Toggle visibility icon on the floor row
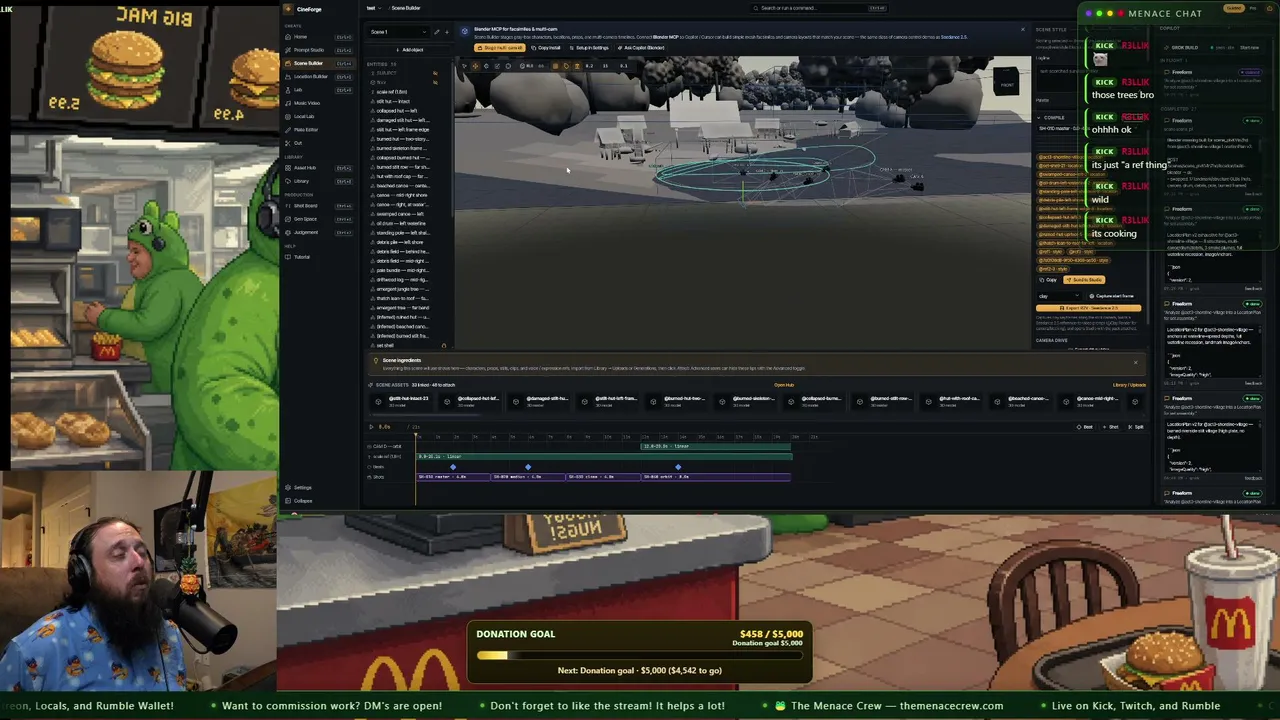Viewport: 1280px width, 720px height. [435, 82]
